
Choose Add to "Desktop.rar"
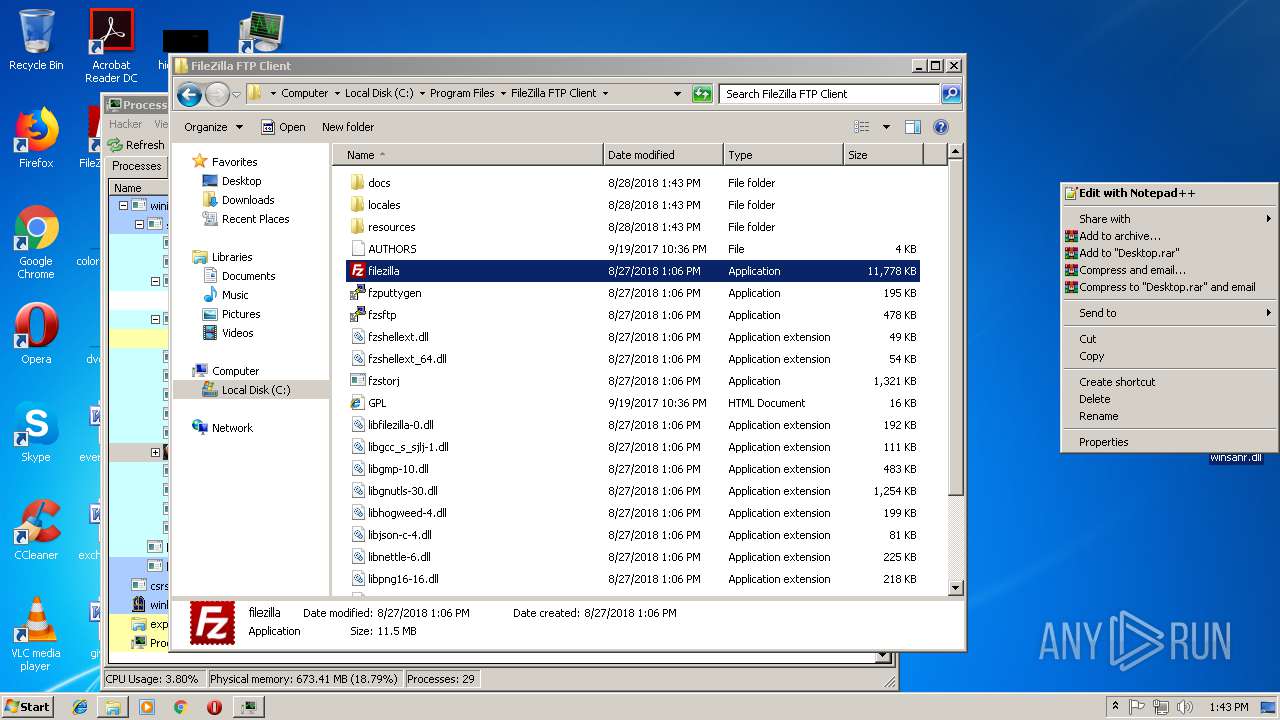1168,253
